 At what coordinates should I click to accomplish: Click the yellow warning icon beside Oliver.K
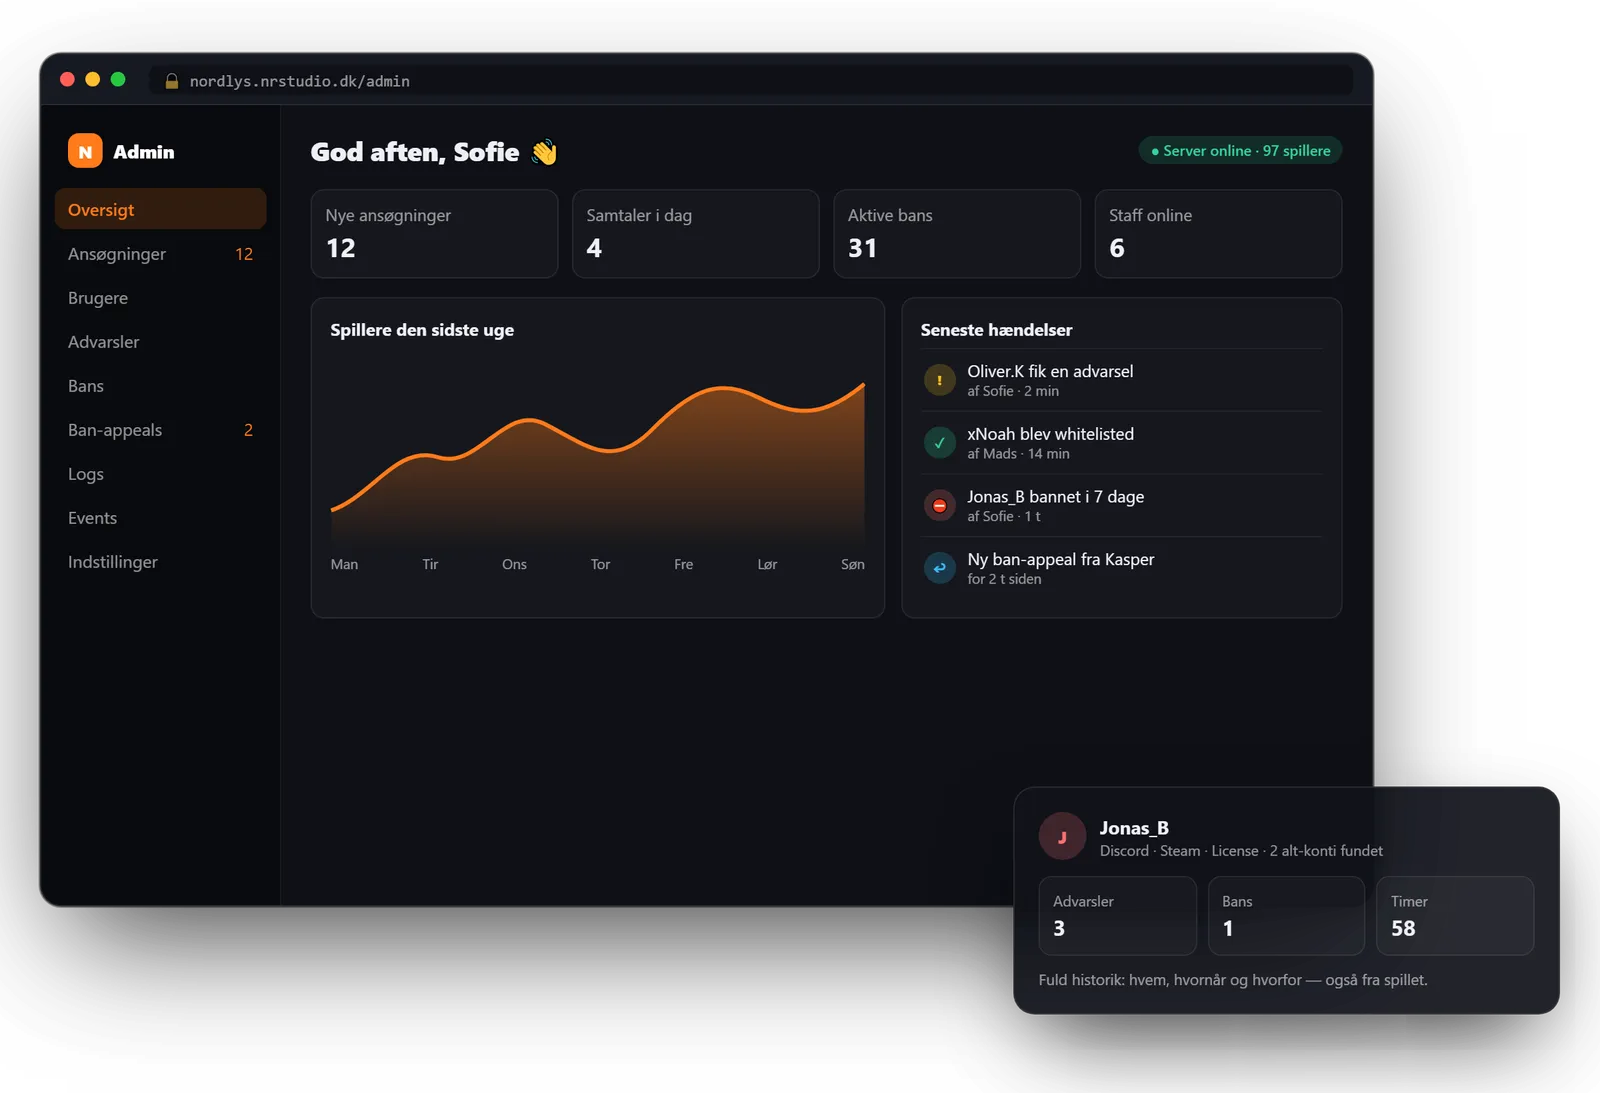coord(939,380)
